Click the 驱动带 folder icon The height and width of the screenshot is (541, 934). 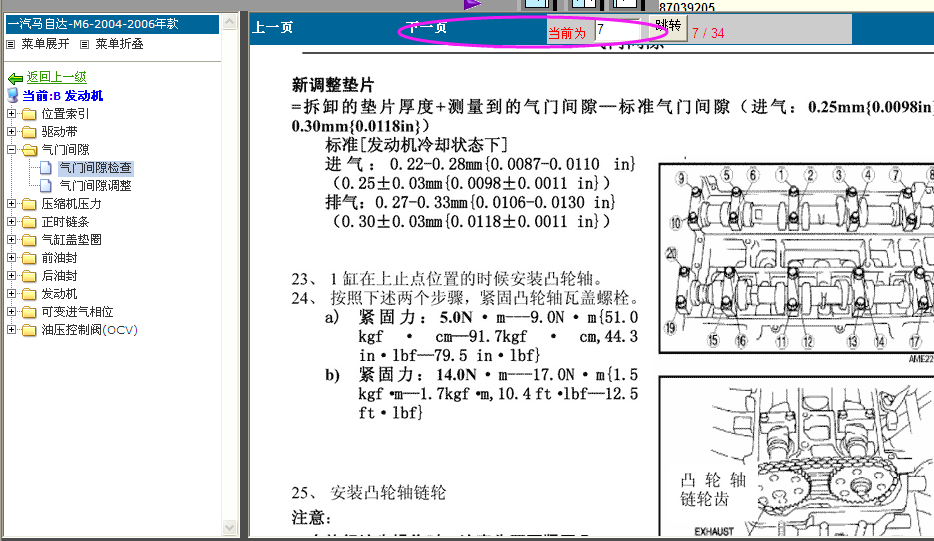coord(29,132)
